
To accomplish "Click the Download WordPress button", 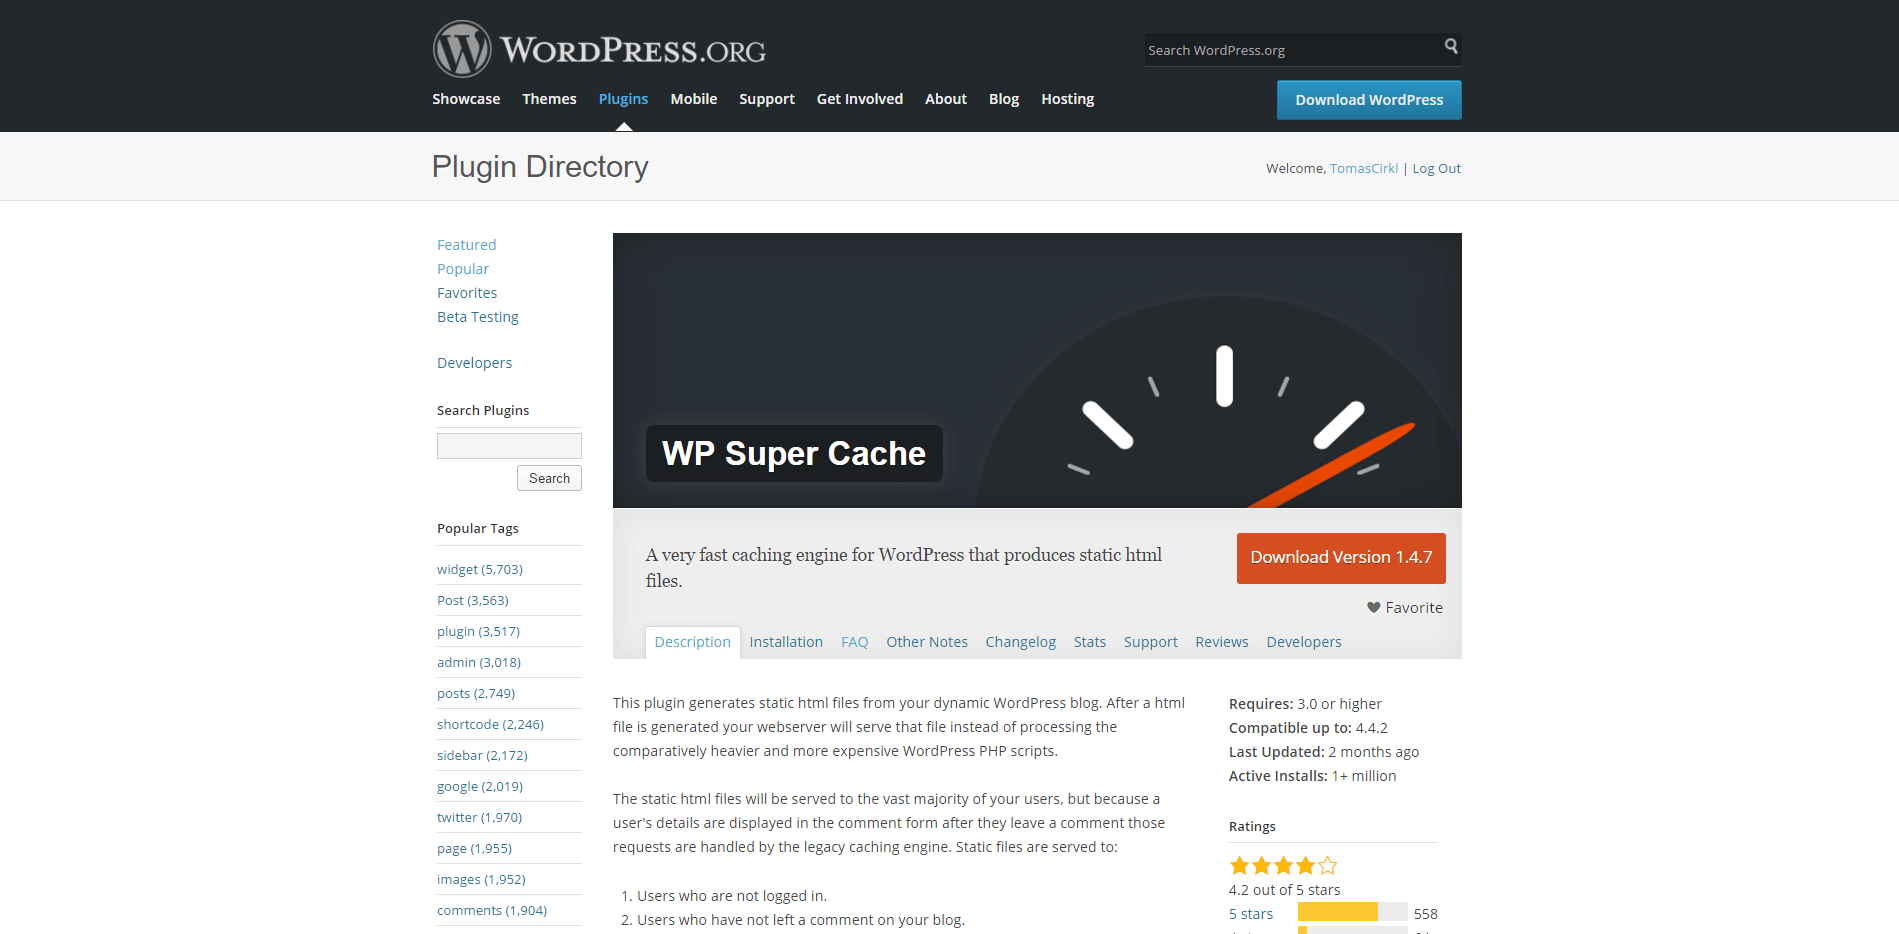I will click(1369, 100).
